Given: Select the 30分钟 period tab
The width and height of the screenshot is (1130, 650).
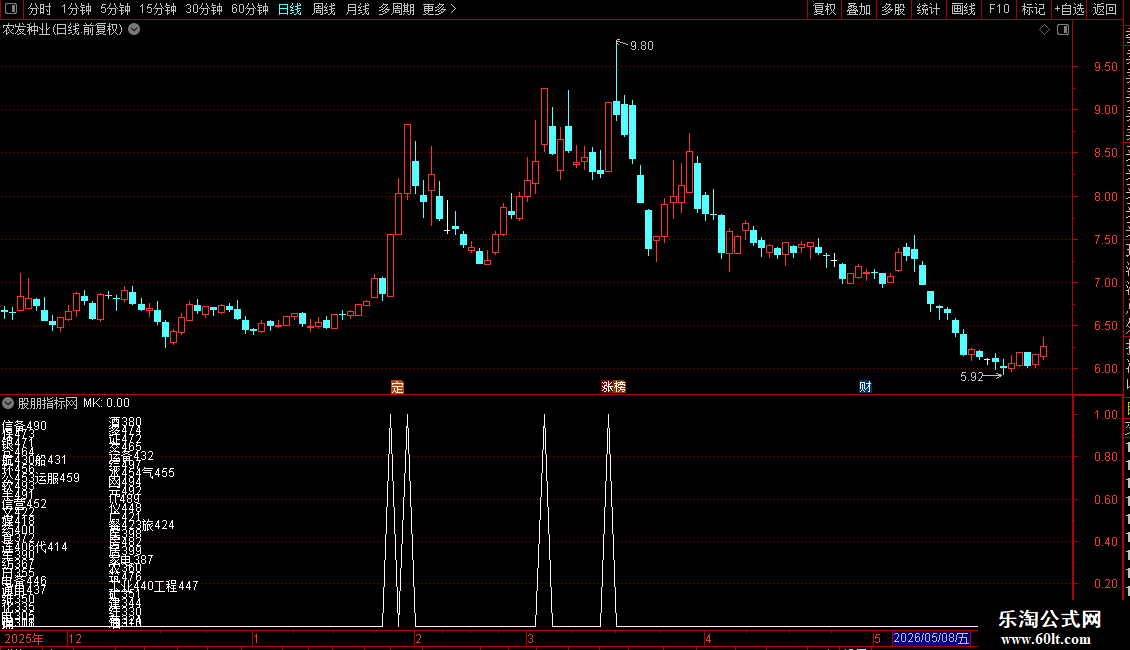Looking at the screenshot, I should (x=204, y=9).
